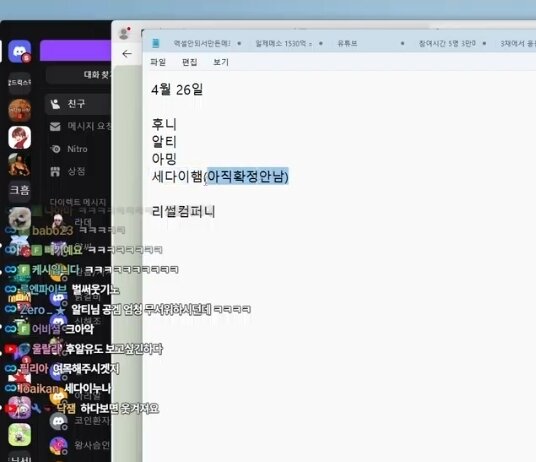Open the Notepad document icon tab

click(156, 43)
